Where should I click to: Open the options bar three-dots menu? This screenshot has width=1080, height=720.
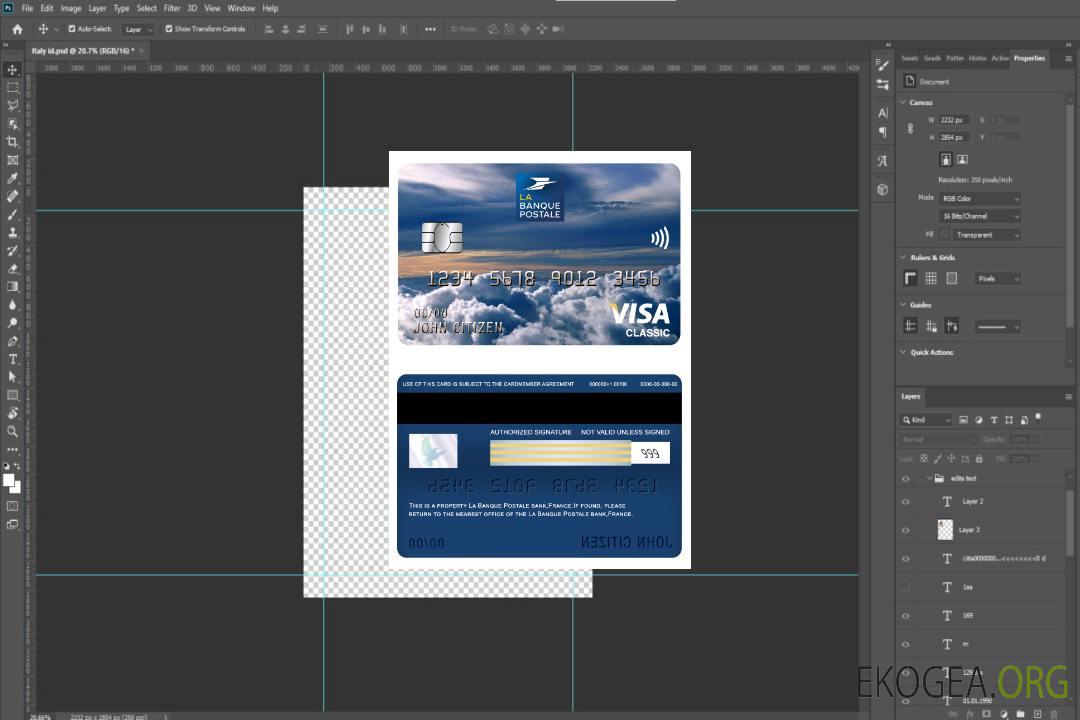point(430,29)
